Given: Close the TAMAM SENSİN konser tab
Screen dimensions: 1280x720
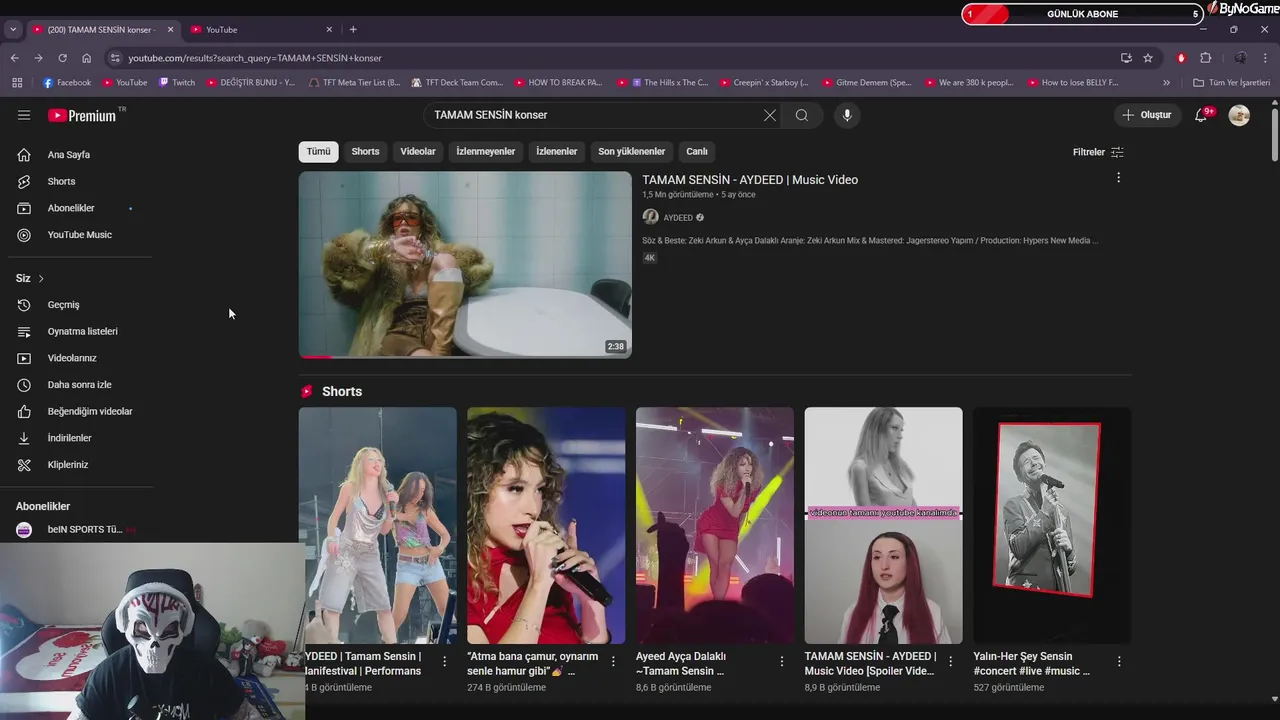Looking at the screenshot, I should tap(170, 30).
